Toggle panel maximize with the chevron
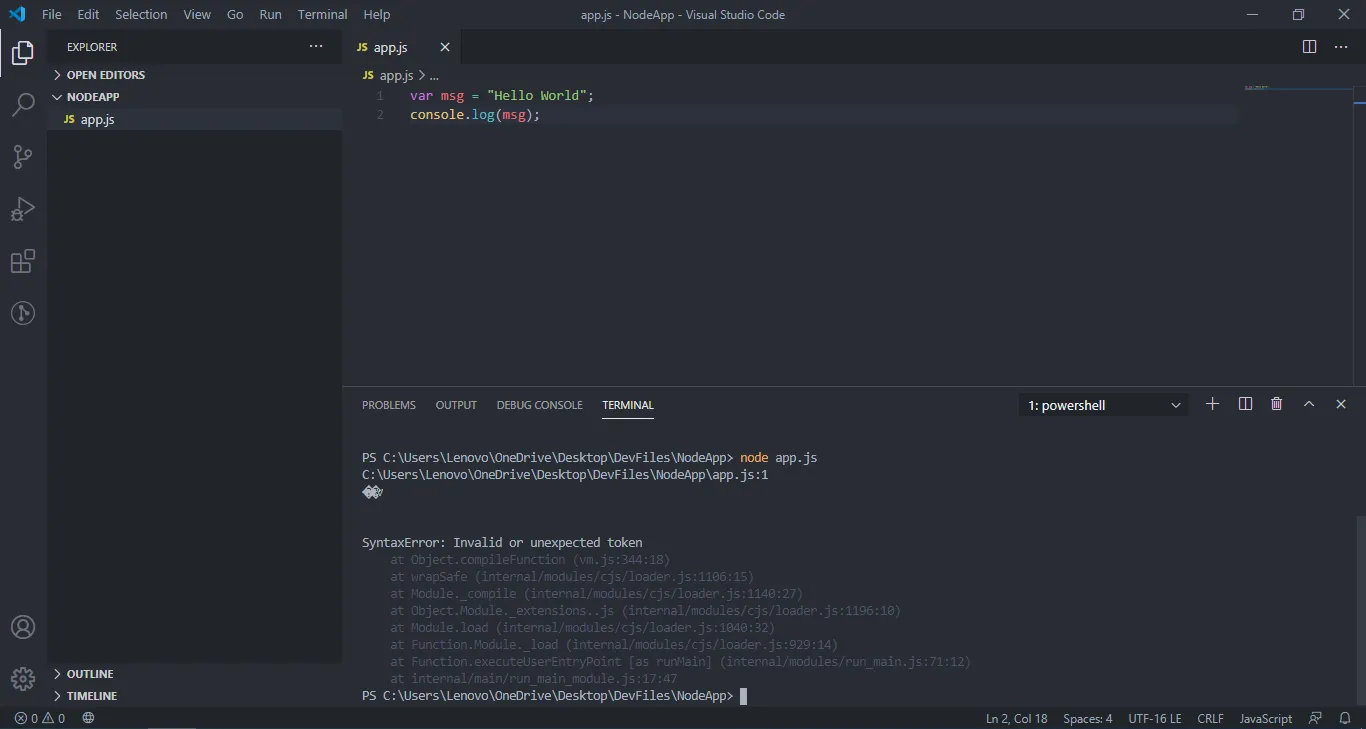1366x729 pixels. point(1309,404)
